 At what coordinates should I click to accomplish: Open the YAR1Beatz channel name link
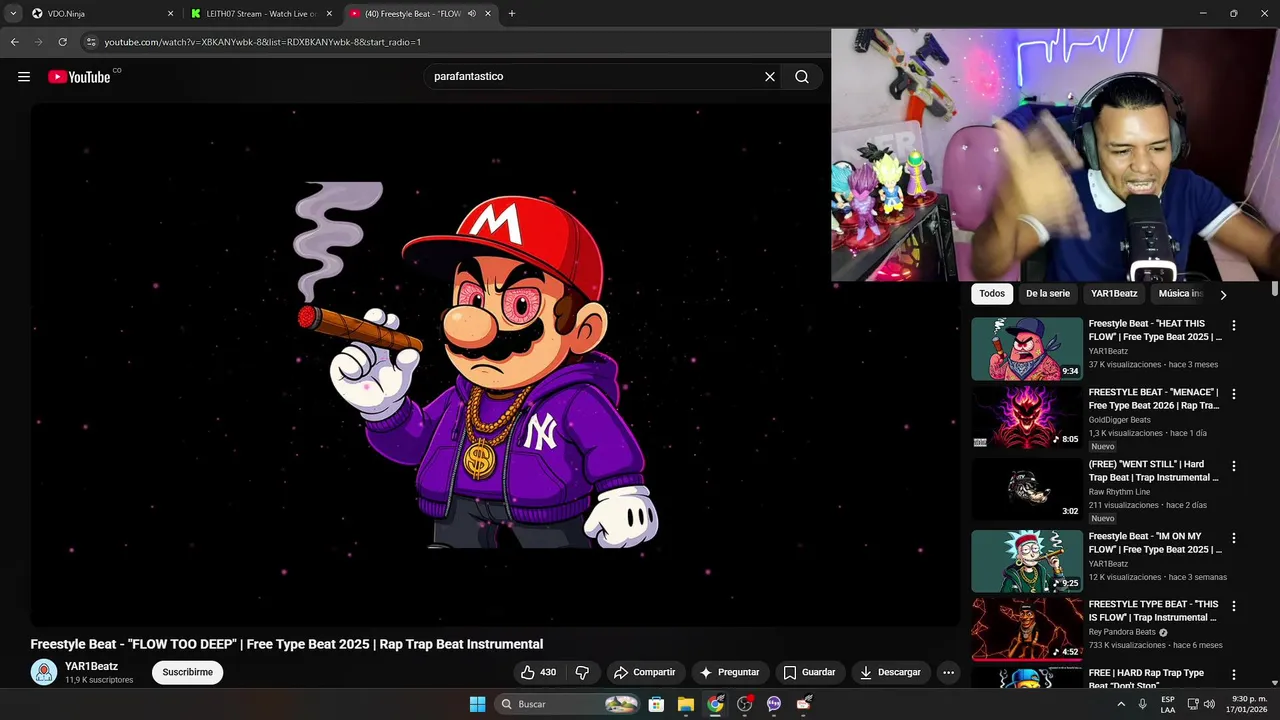91,666
